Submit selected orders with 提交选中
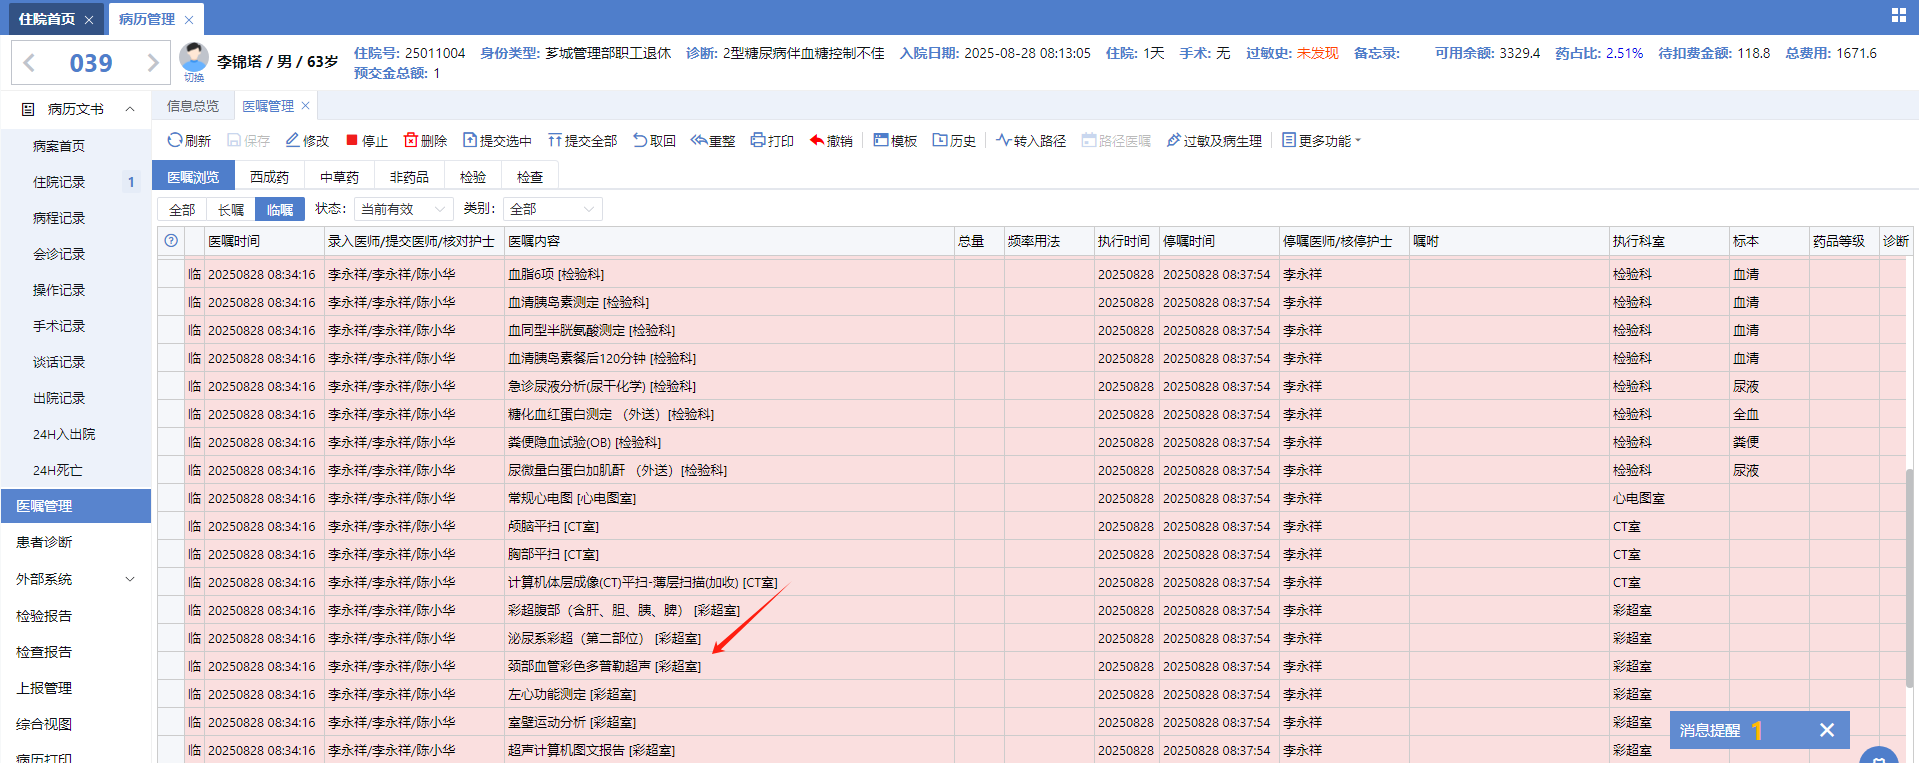This screenshot has height=763, width=1919. coord(497,141)
